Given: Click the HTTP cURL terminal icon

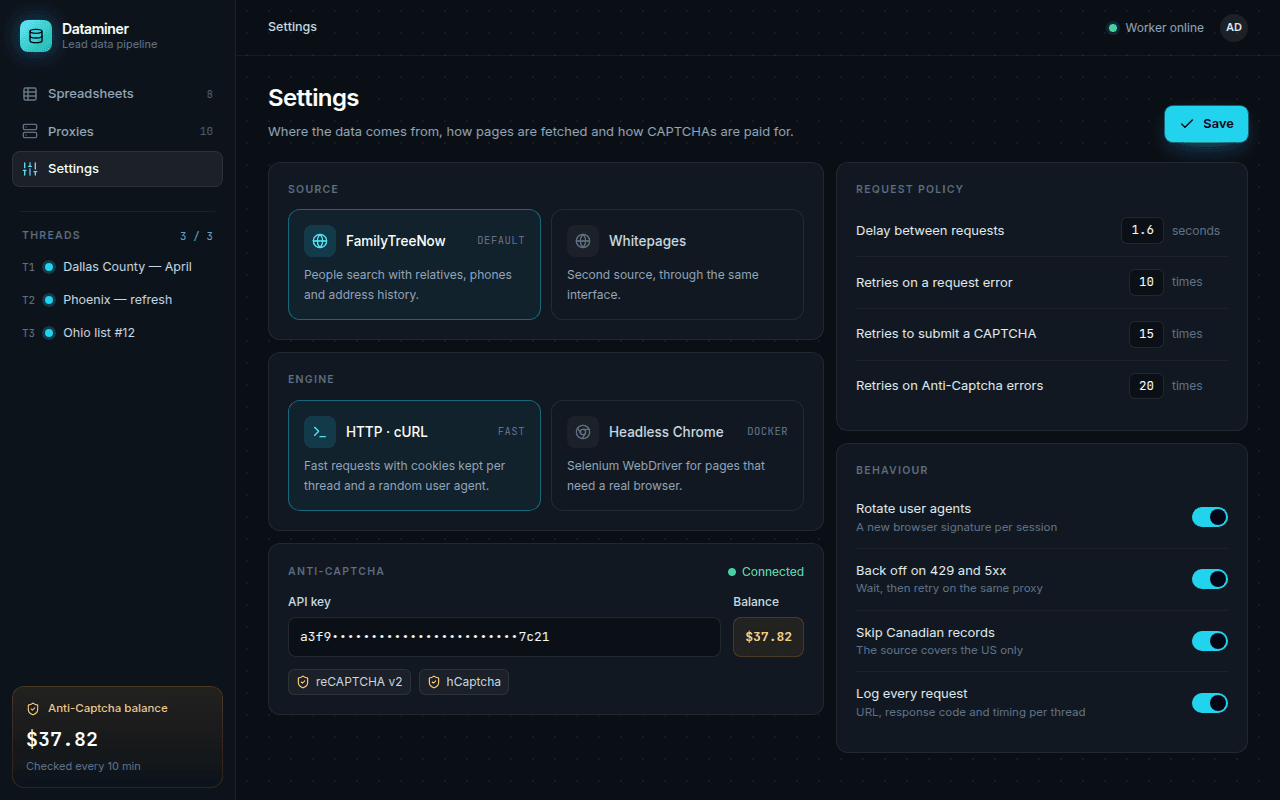Looking at the screenshot, I should coord(320,432).
